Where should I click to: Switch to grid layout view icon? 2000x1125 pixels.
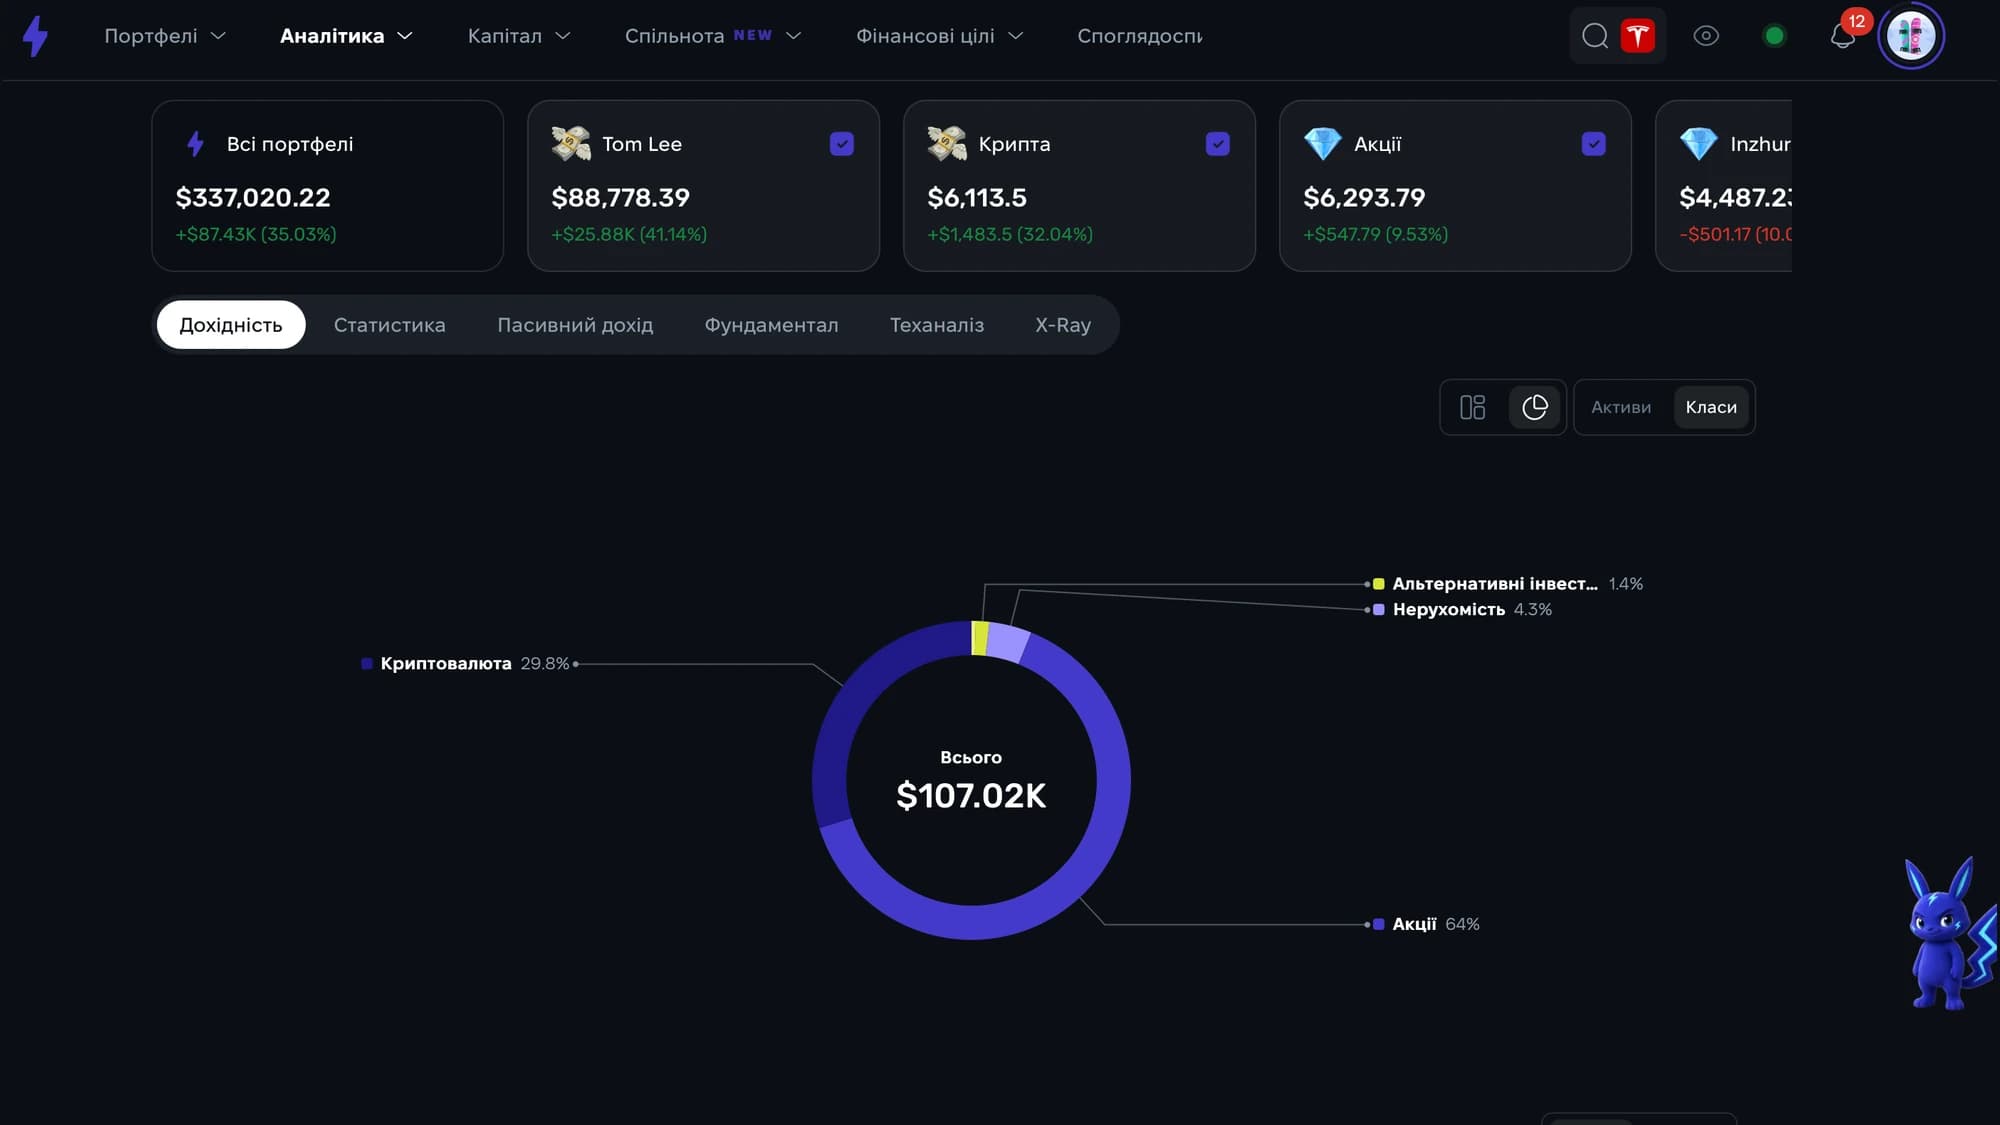coord(1473,407)
